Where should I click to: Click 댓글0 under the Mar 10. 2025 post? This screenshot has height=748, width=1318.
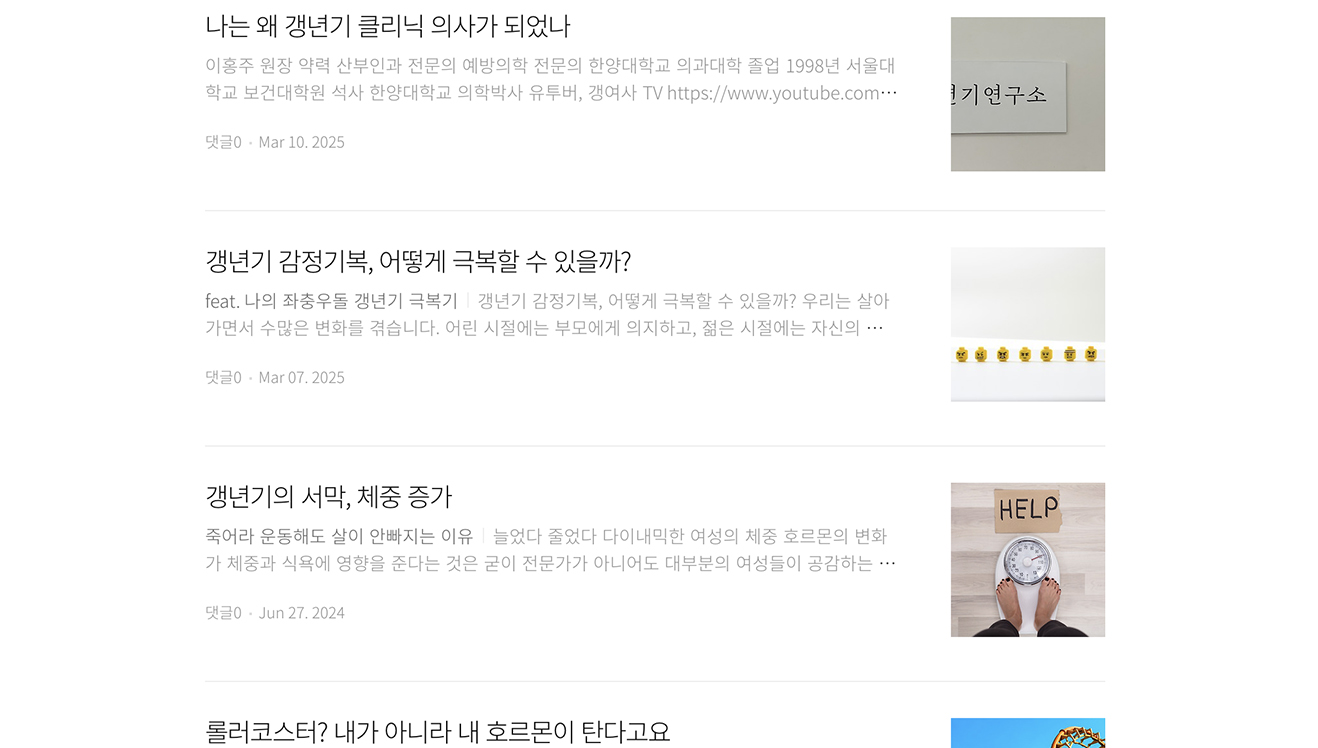tap(223, 142)
